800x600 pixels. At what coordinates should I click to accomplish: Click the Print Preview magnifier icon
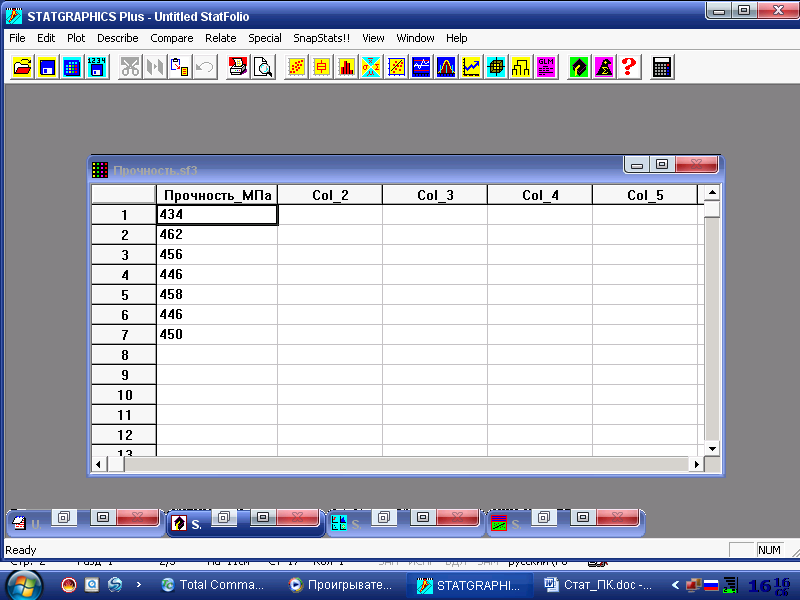[x=263, y=67]
